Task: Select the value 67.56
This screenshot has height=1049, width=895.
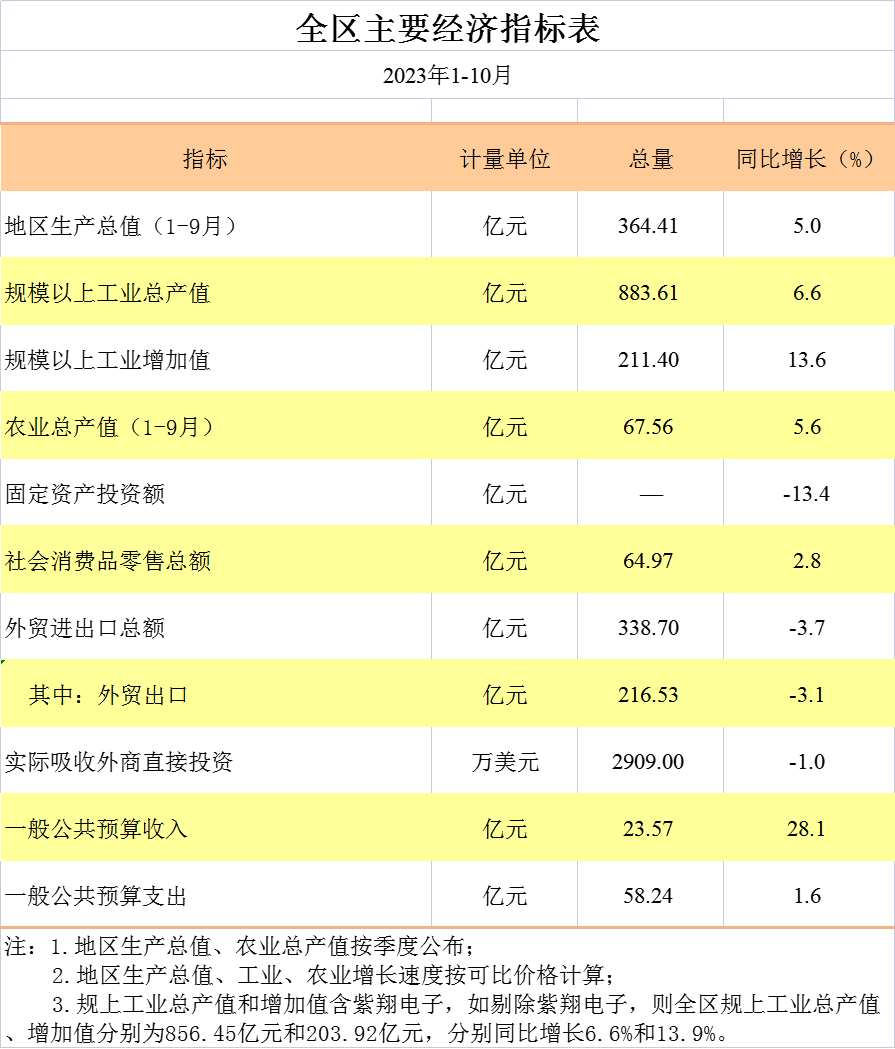Action: [x=648, y=427]
